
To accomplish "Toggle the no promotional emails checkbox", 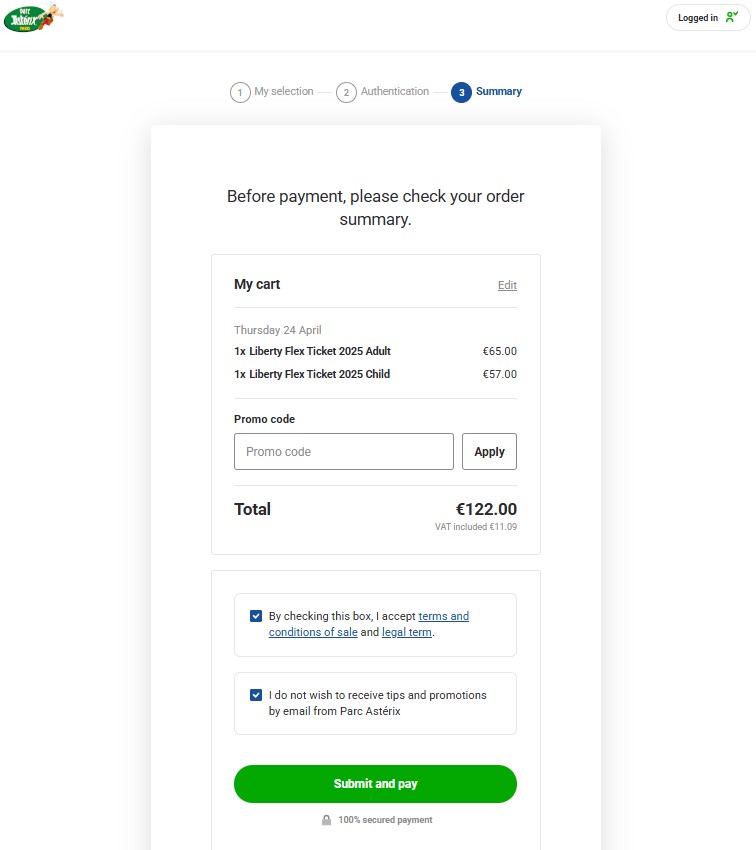I will click(257, 695).
